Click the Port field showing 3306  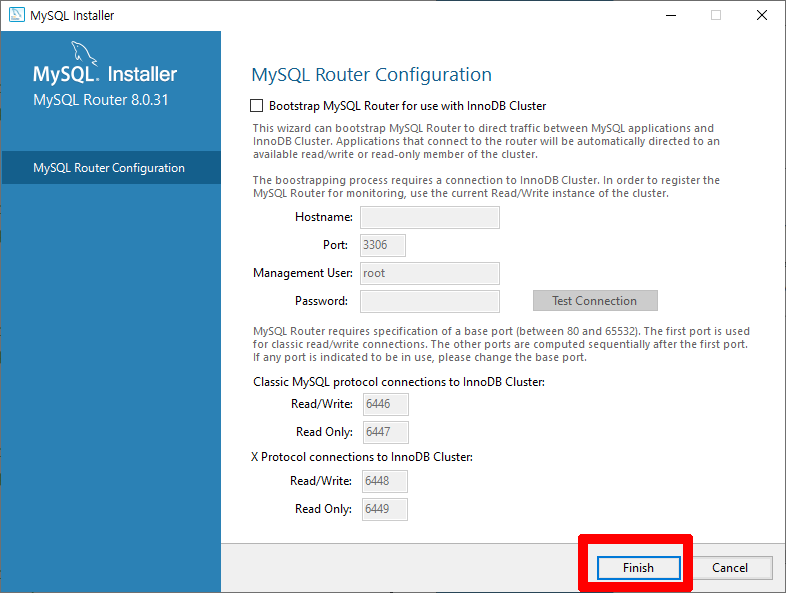383,245
